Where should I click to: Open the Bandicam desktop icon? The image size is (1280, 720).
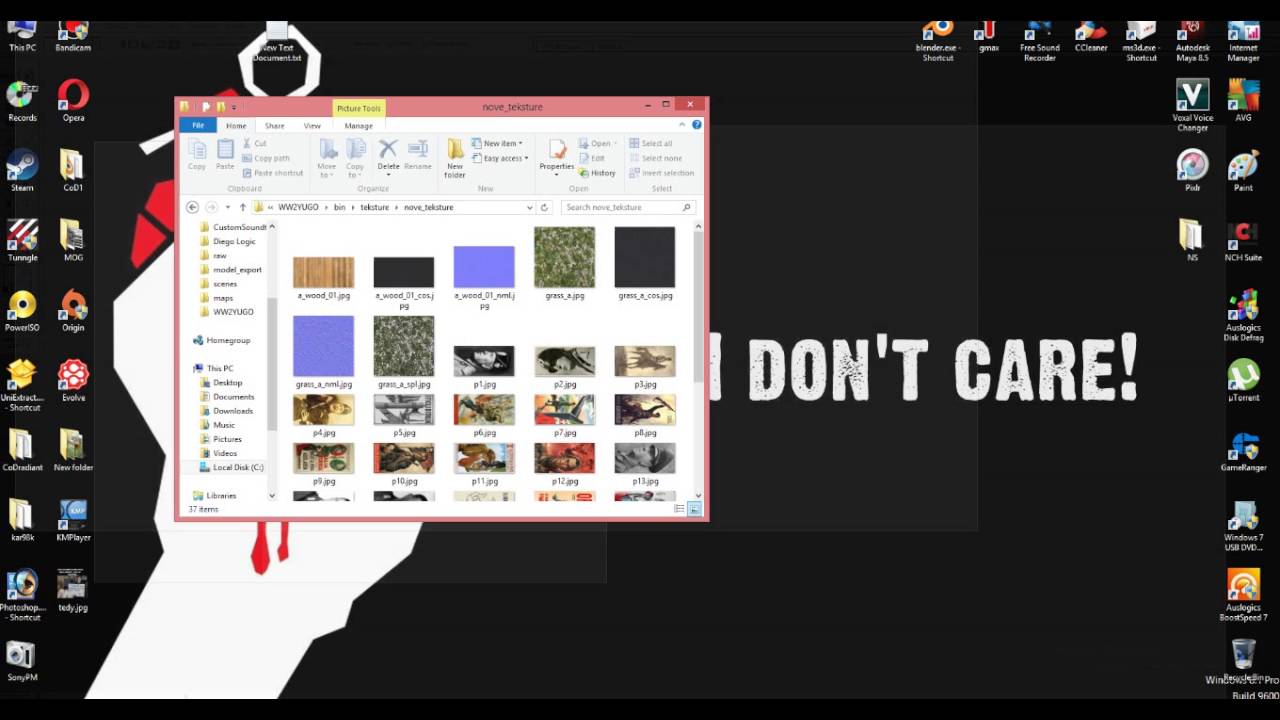(73, 35)
